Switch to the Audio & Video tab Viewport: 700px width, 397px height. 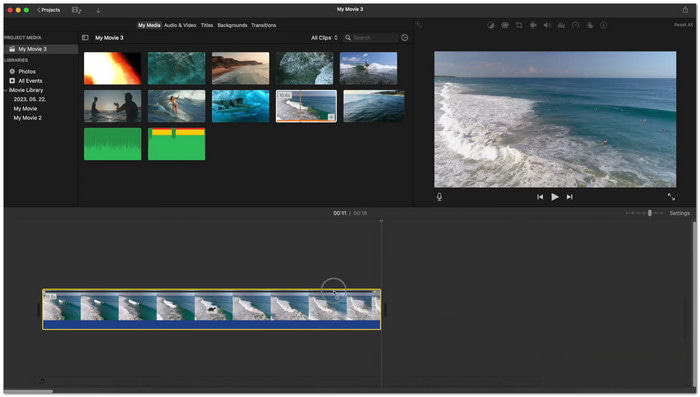click(180, 25)
